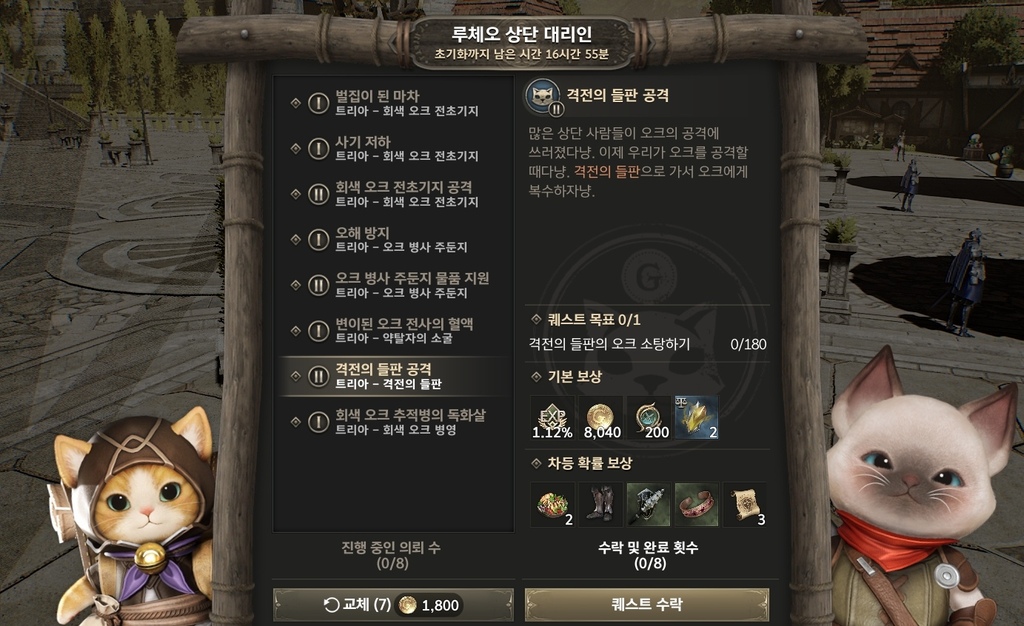Click the salad food reward icon
Image resolution: width=1024 pixels, height=626 pixels.
[x=552, y=505]
